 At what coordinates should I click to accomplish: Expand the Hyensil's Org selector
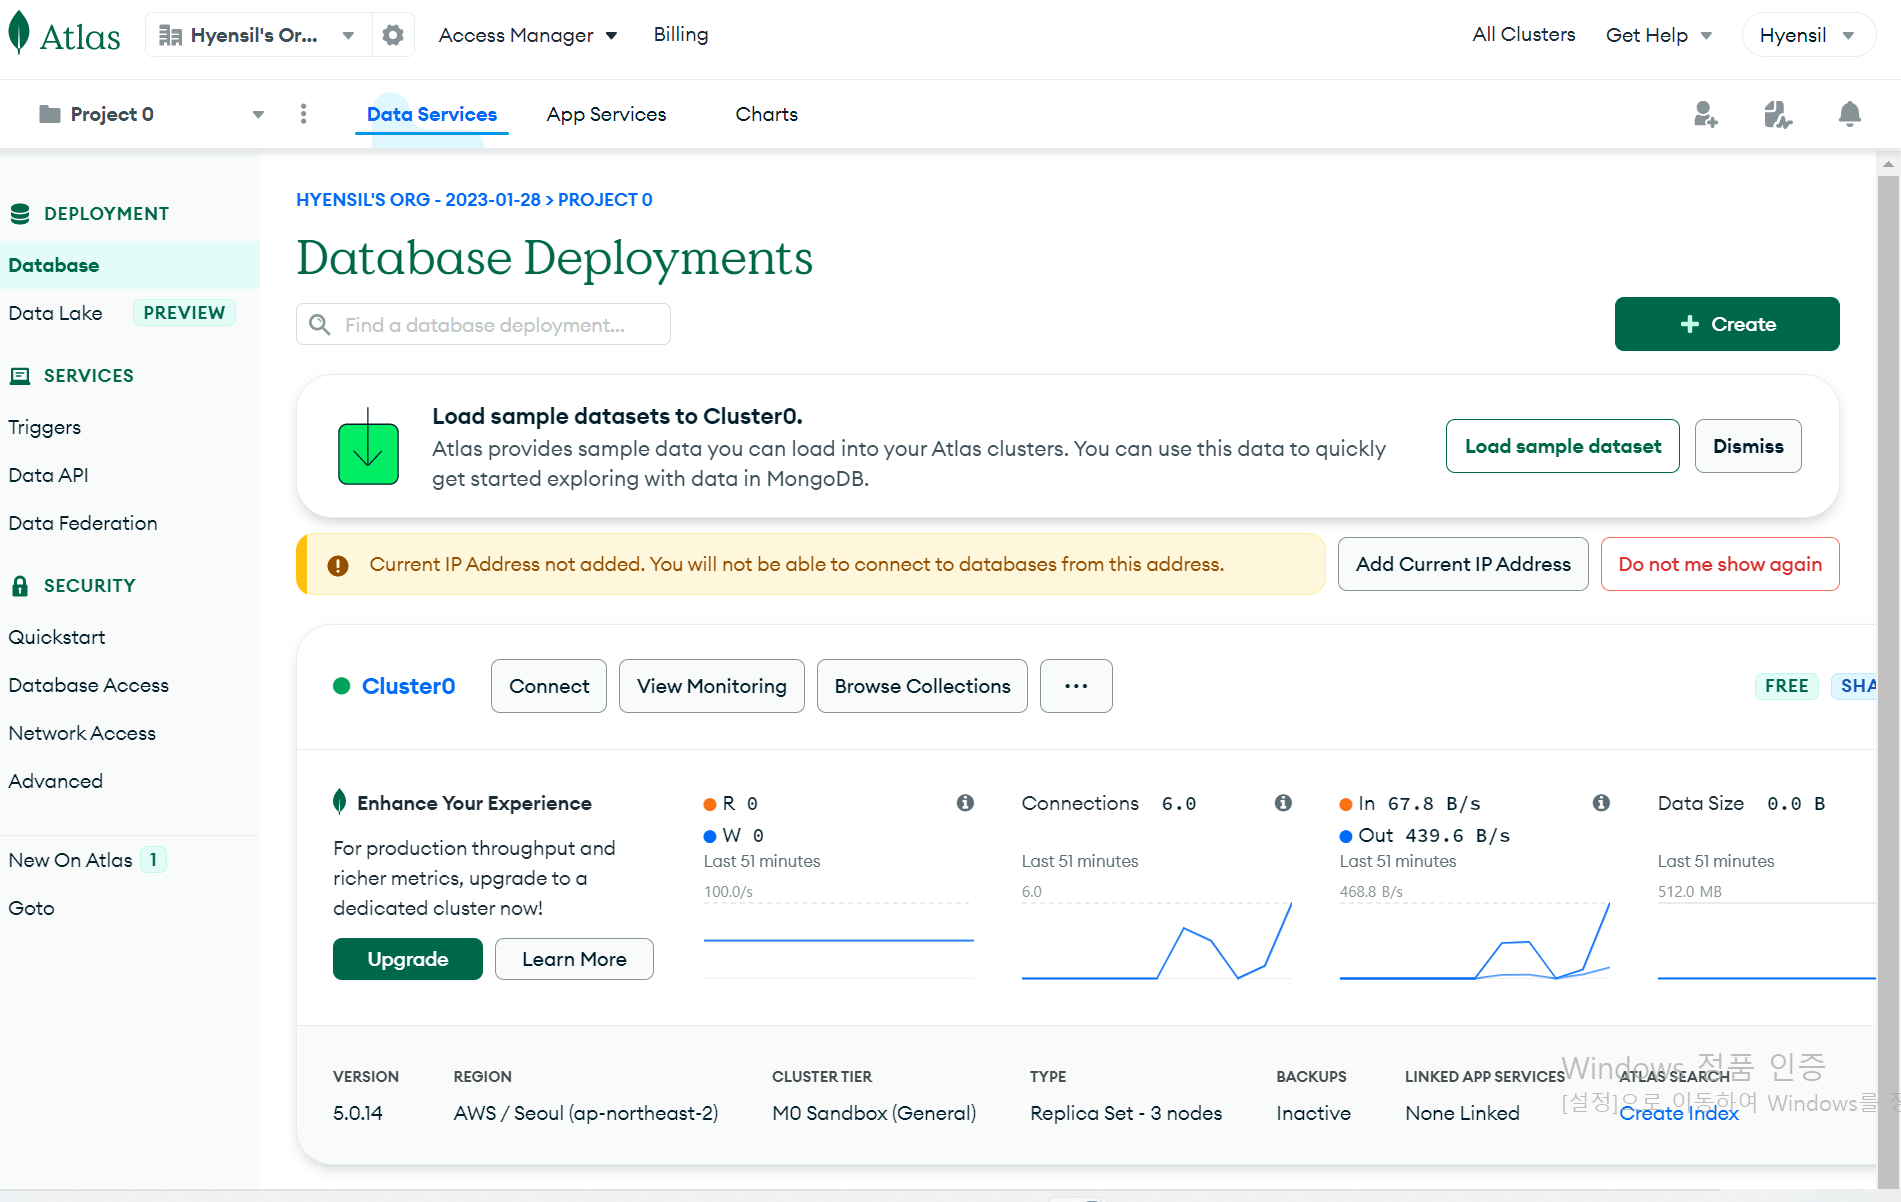pyautogui.click(x=258, y=35)
